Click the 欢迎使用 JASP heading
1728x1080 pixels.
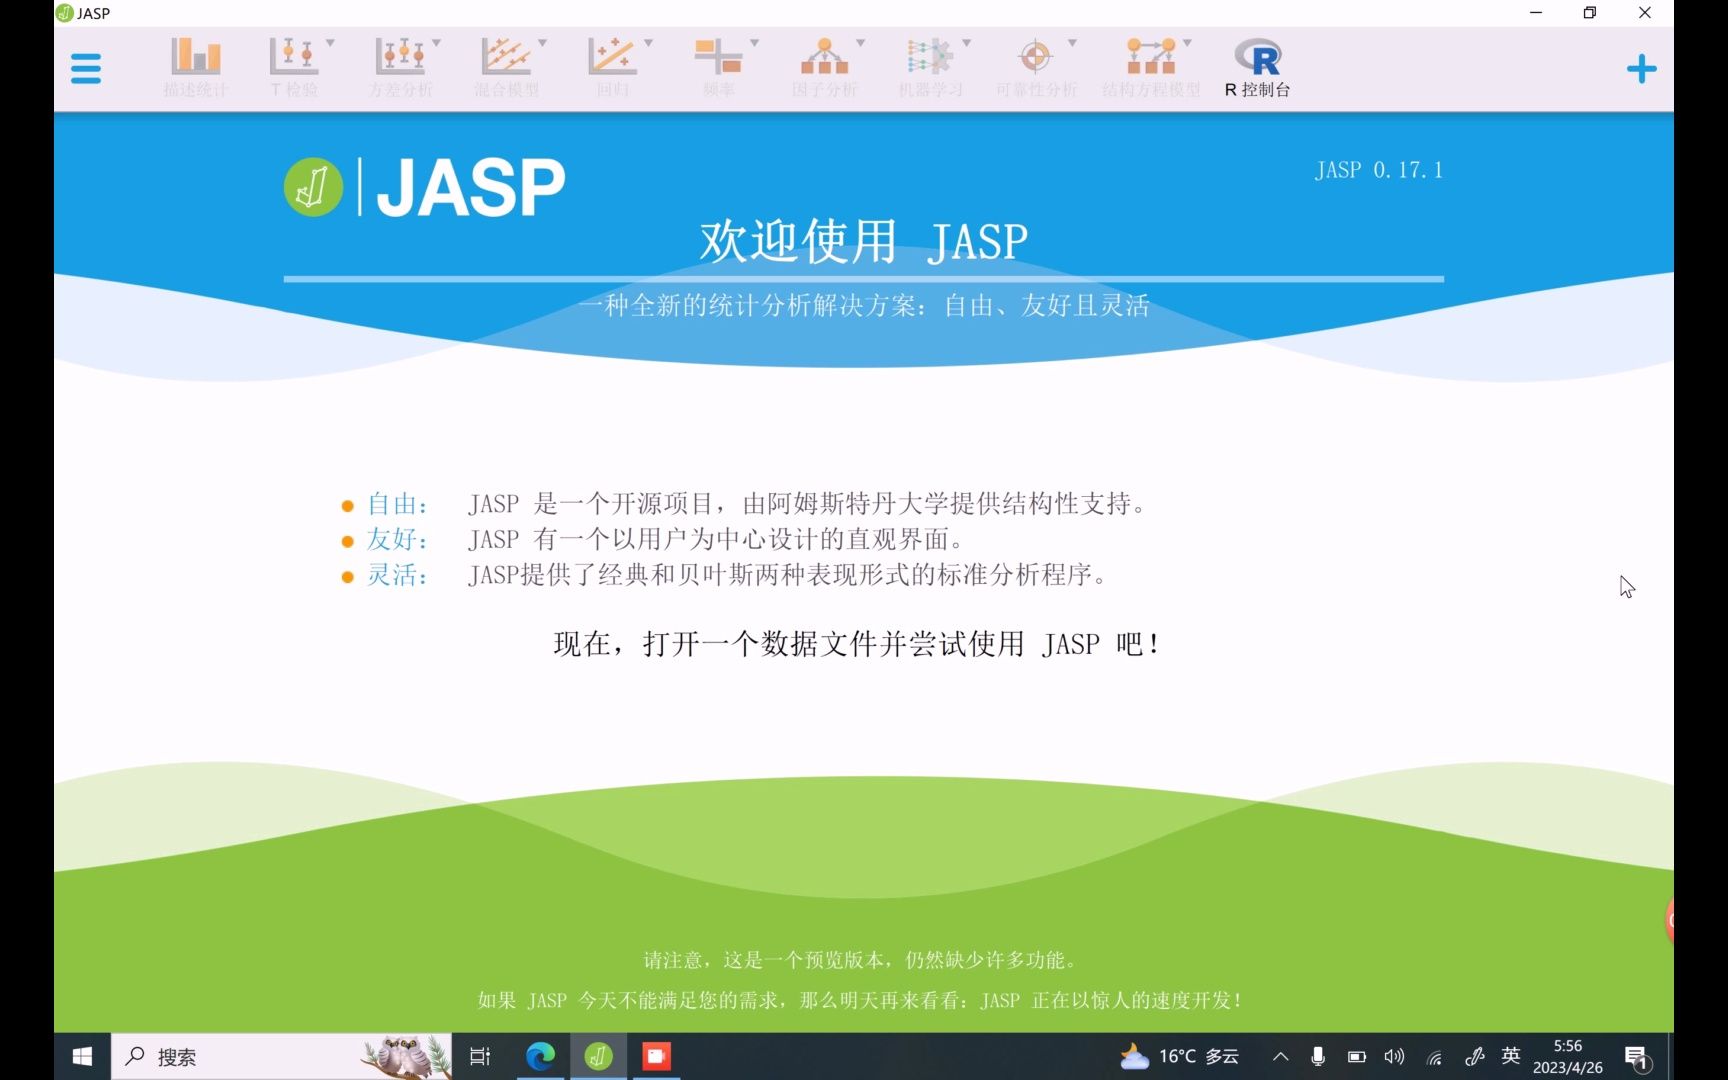pyautogui.click(x=864, y=241)
